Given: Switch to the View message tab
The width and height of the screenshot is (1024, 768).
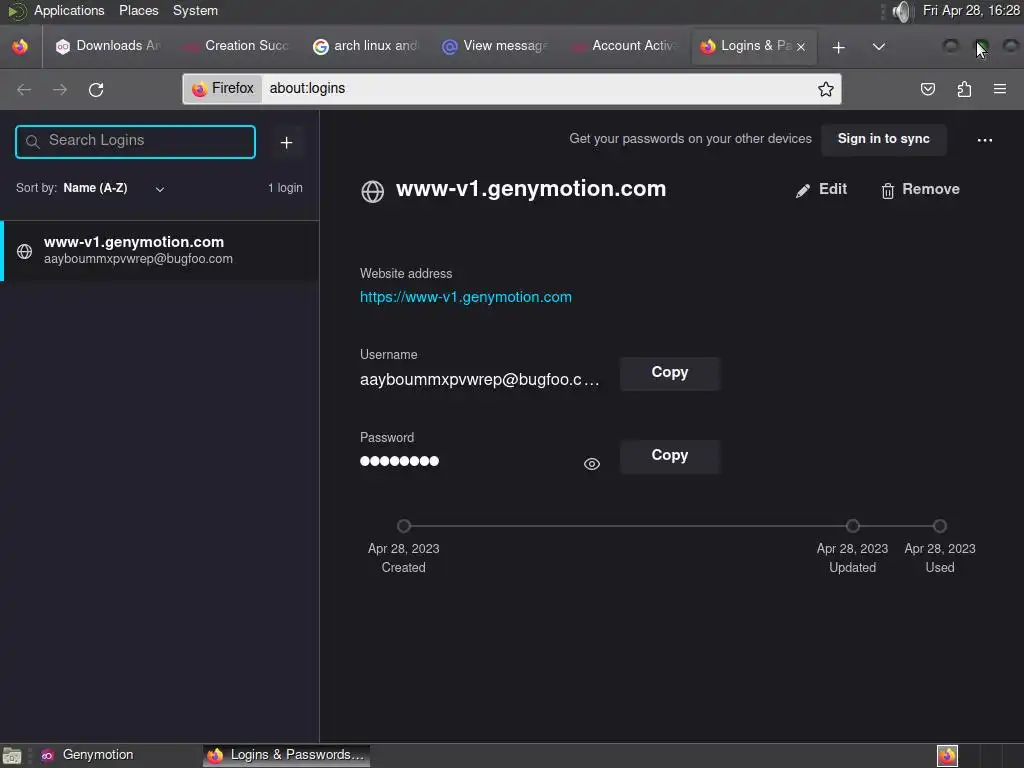Looking at the screenshot, I should point(495,46).
